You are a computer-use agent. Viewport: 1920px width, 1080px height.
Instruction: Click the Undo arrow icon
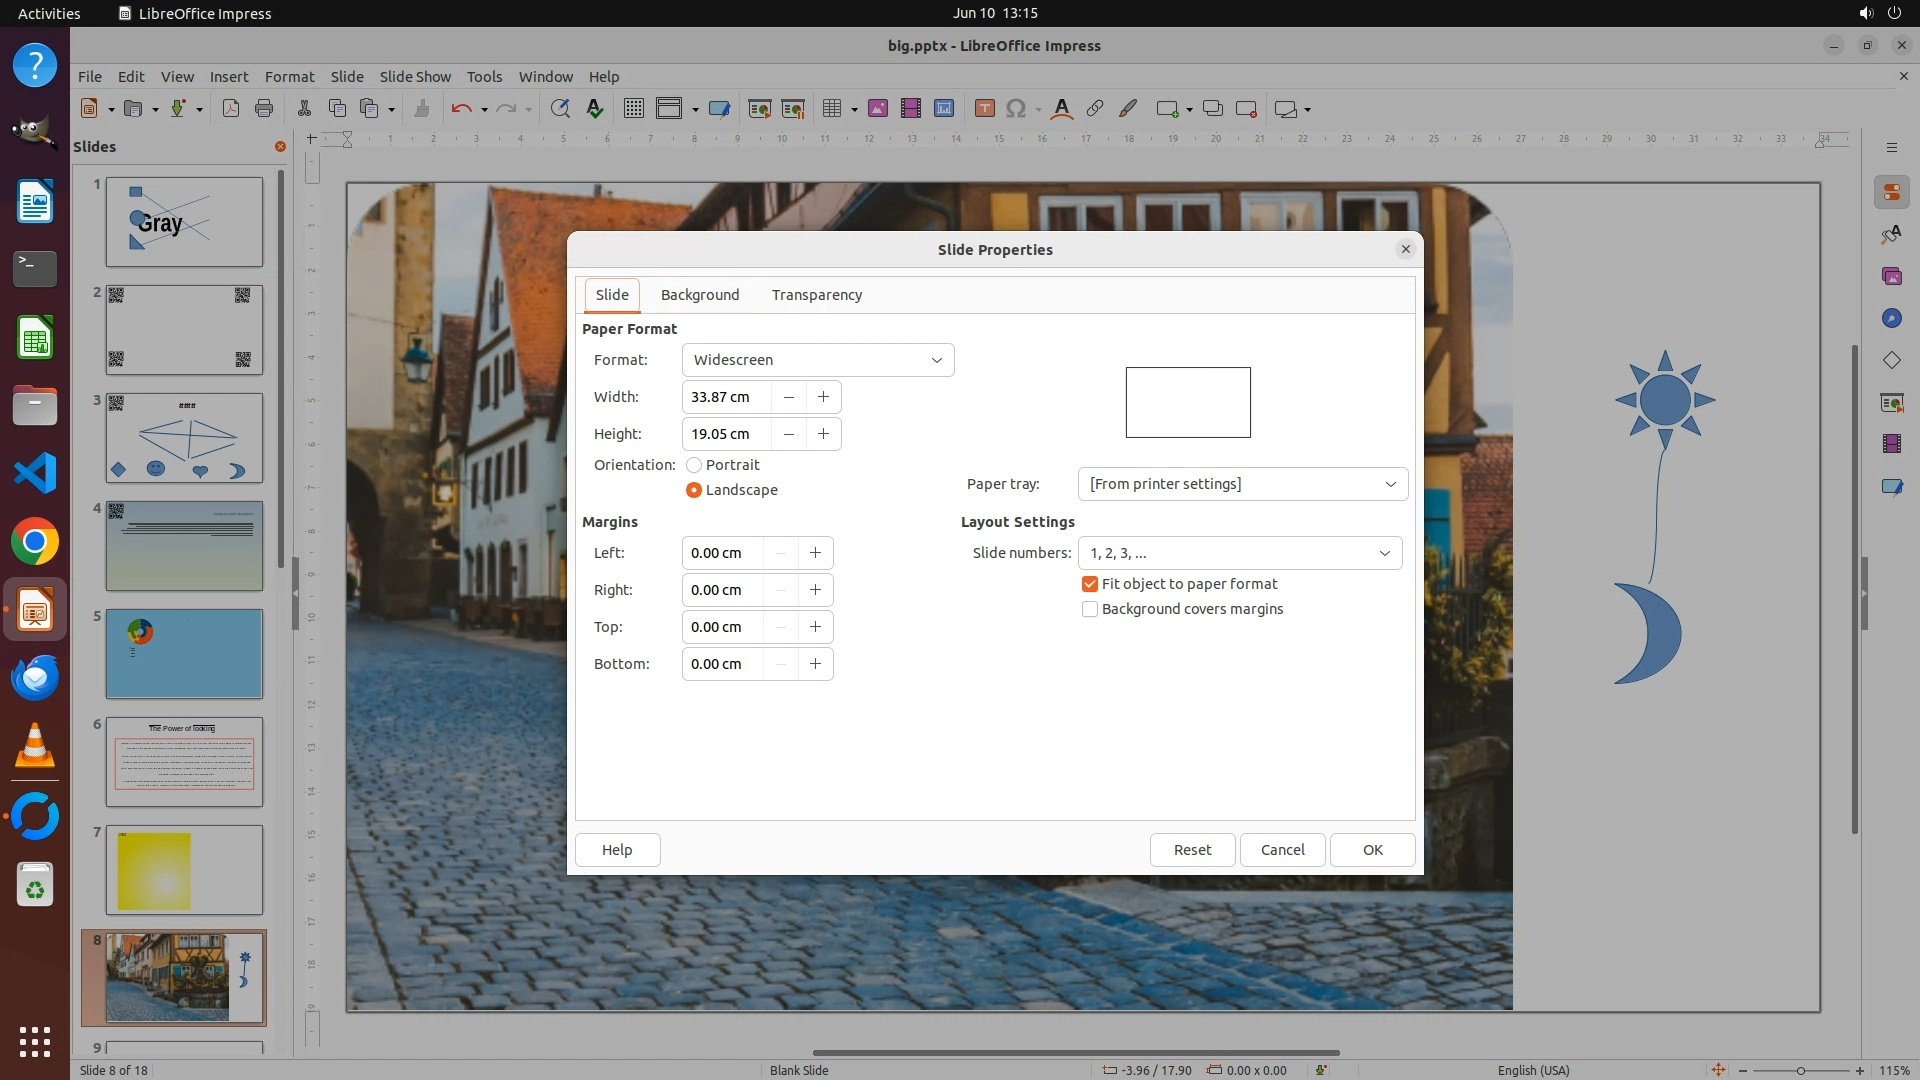461,109
